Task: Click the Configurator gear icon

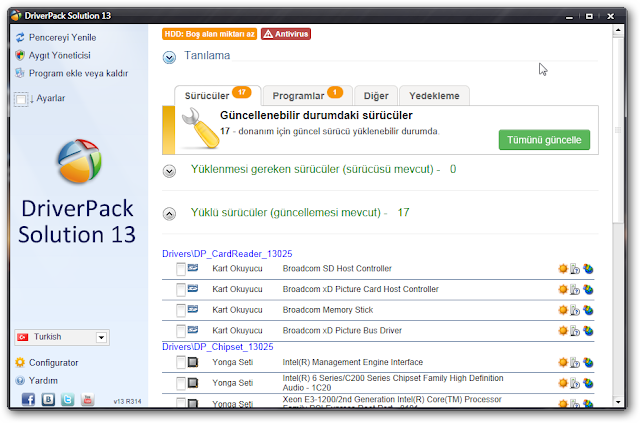Action: 20,363
